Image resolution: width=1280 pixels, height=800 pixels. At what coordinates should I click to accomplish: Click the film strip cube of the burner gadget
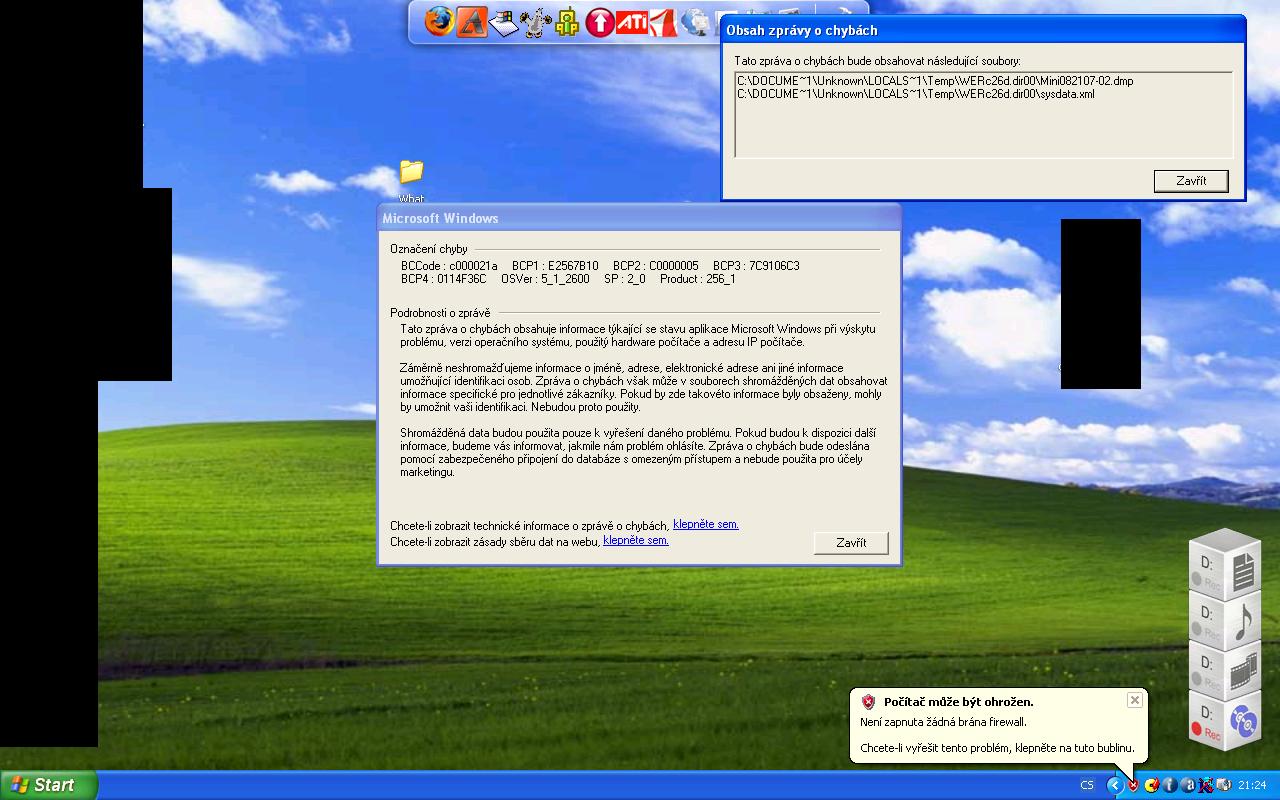(x=1225, y=670)
